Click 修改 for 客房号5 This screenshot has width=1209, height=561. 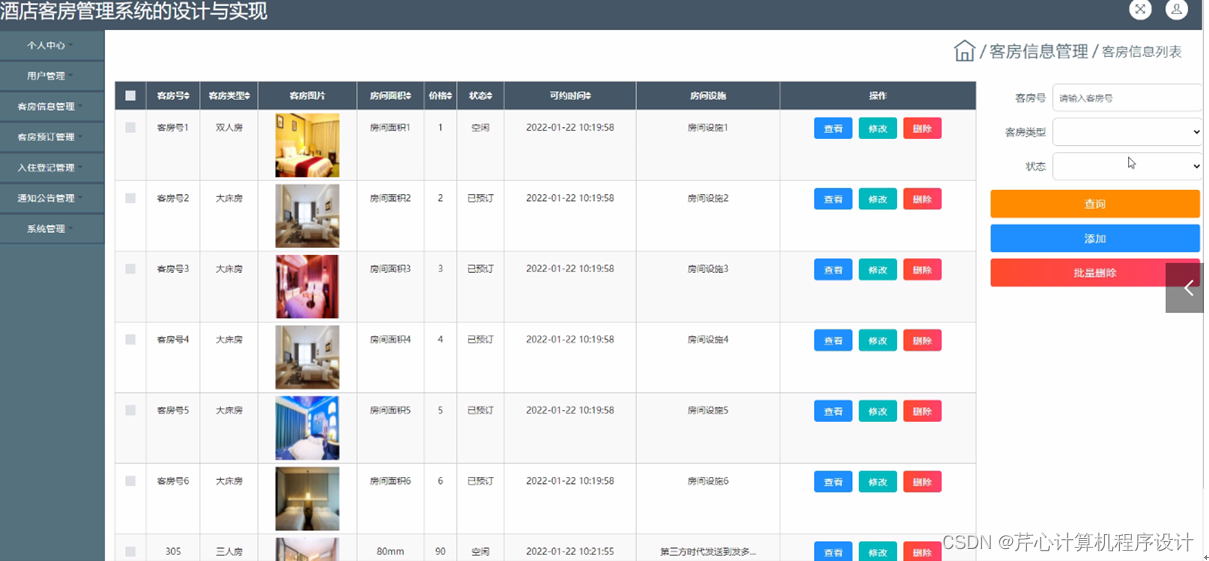pyautogui.click(x=878, y=411)
